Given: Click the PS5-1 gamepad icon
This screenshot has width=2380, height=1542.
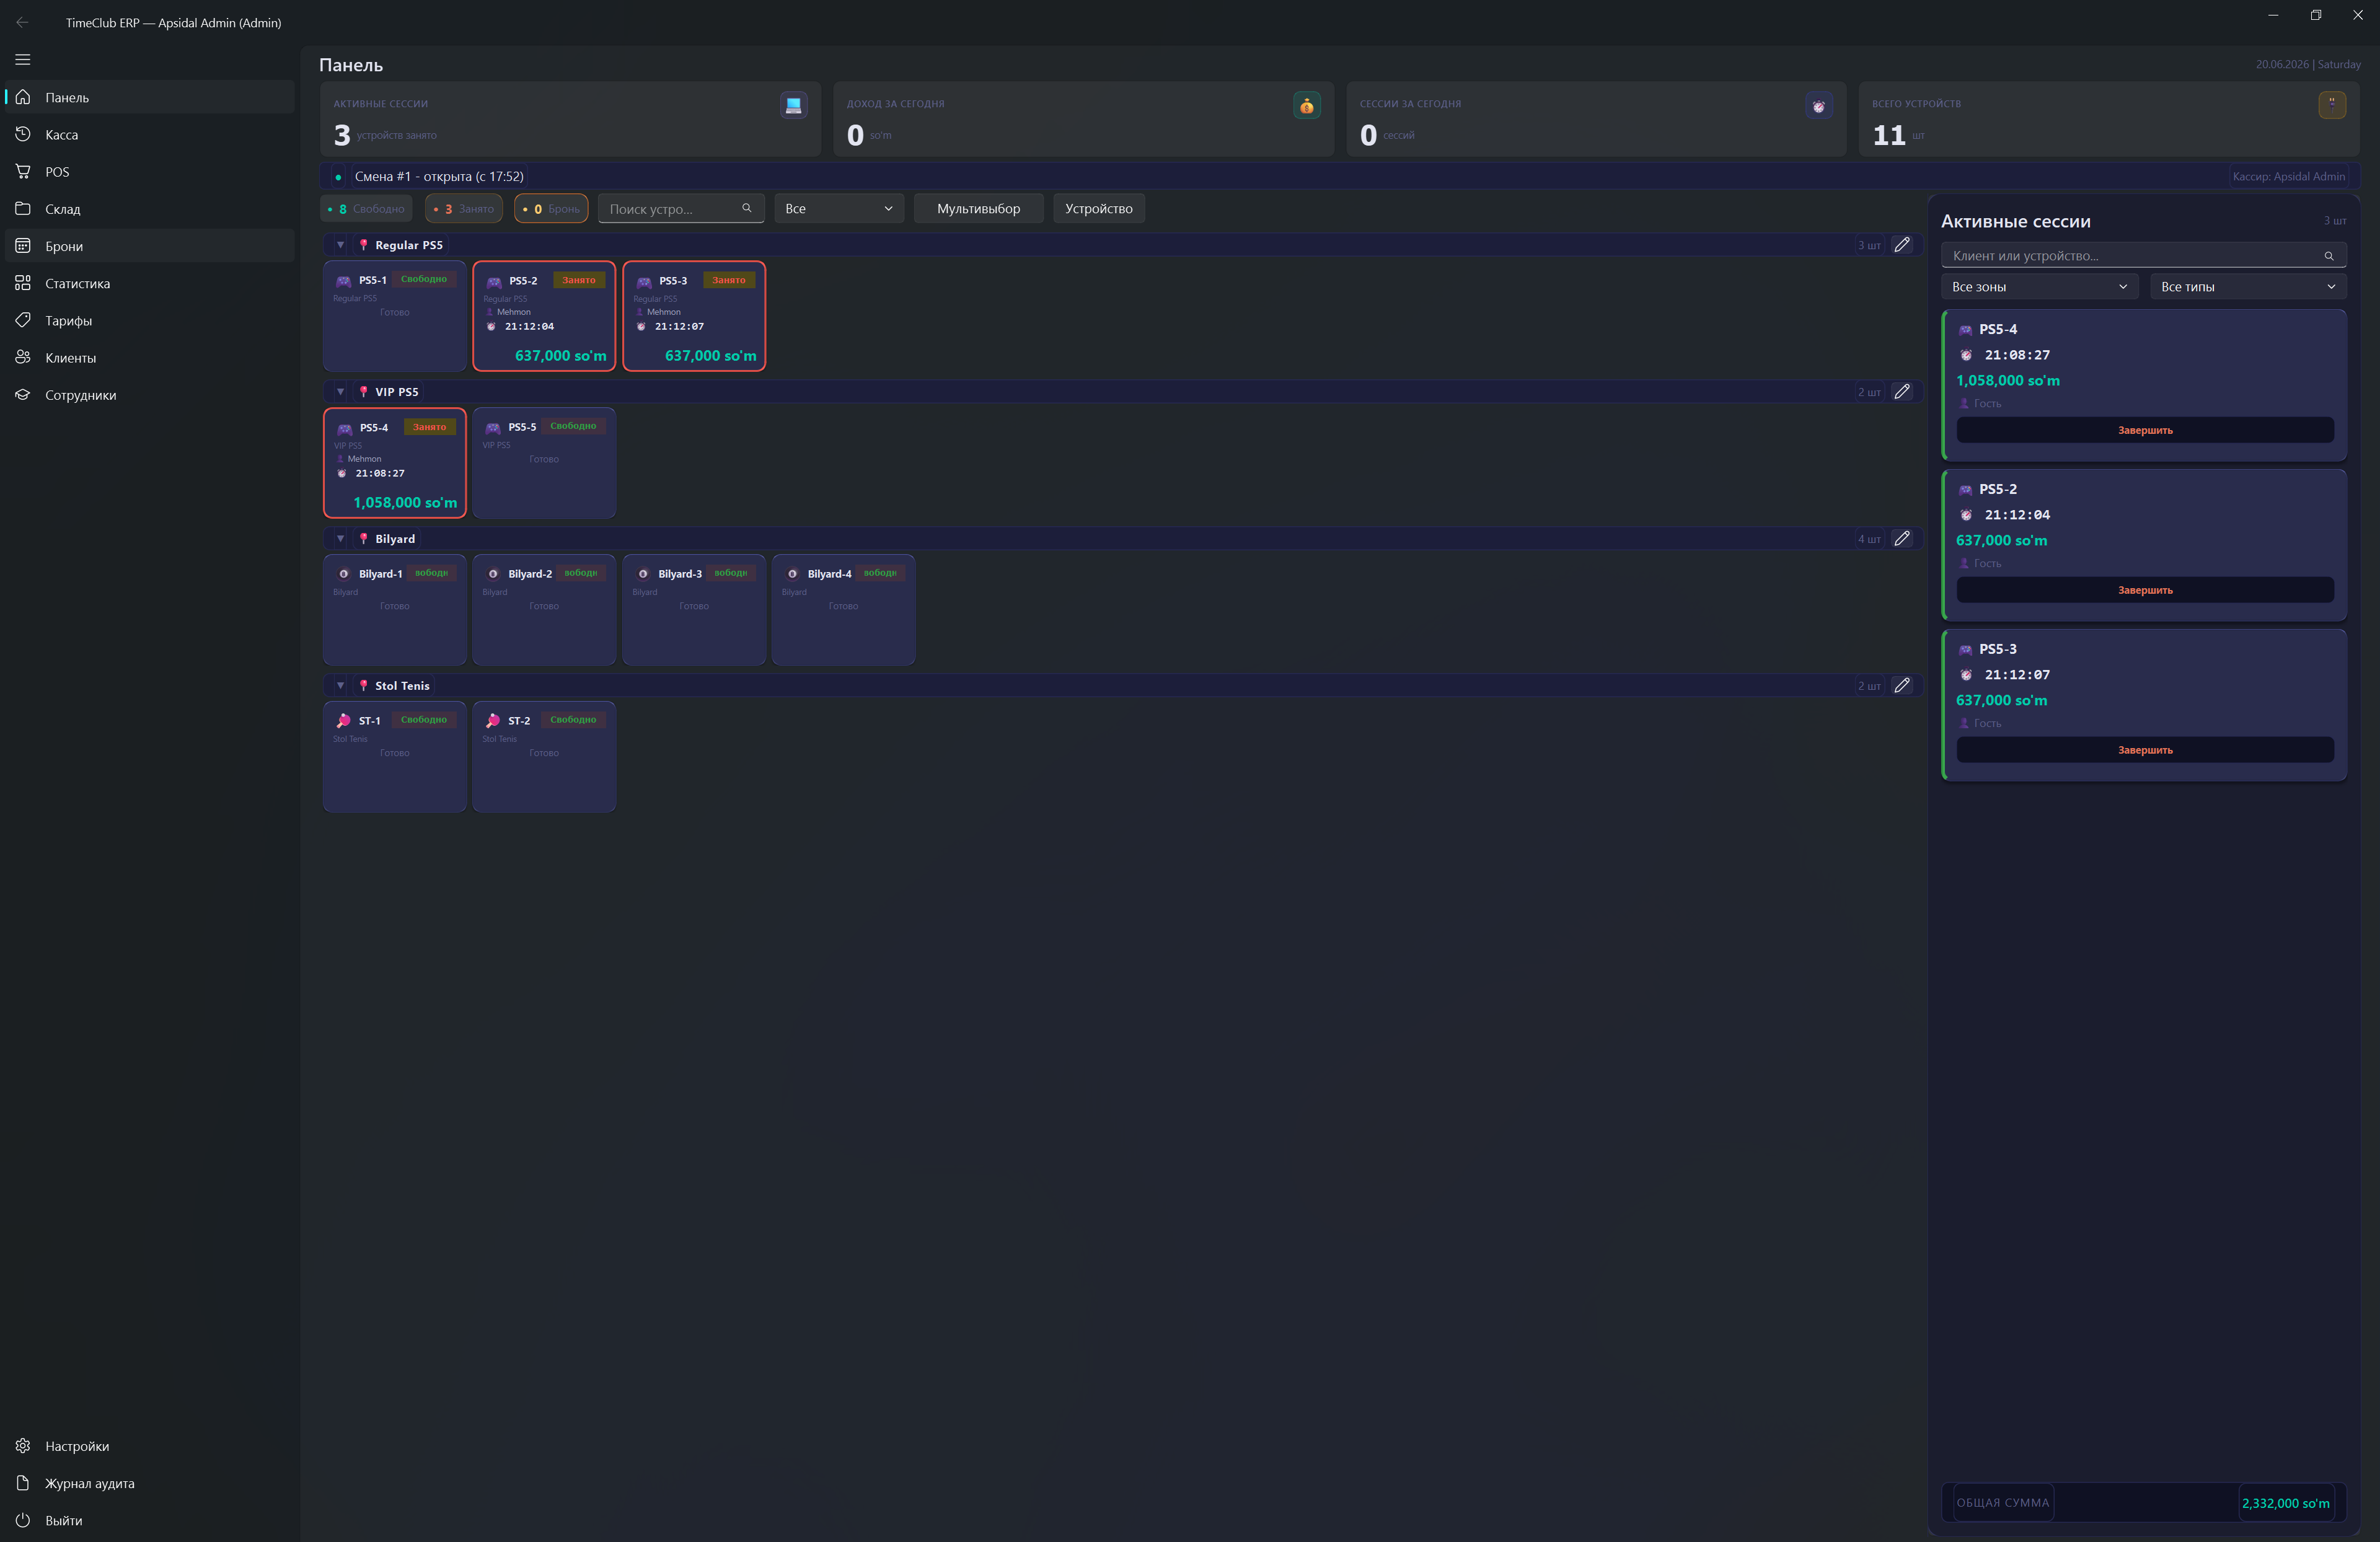Looking at the screenshot, I should coord(343,281).
